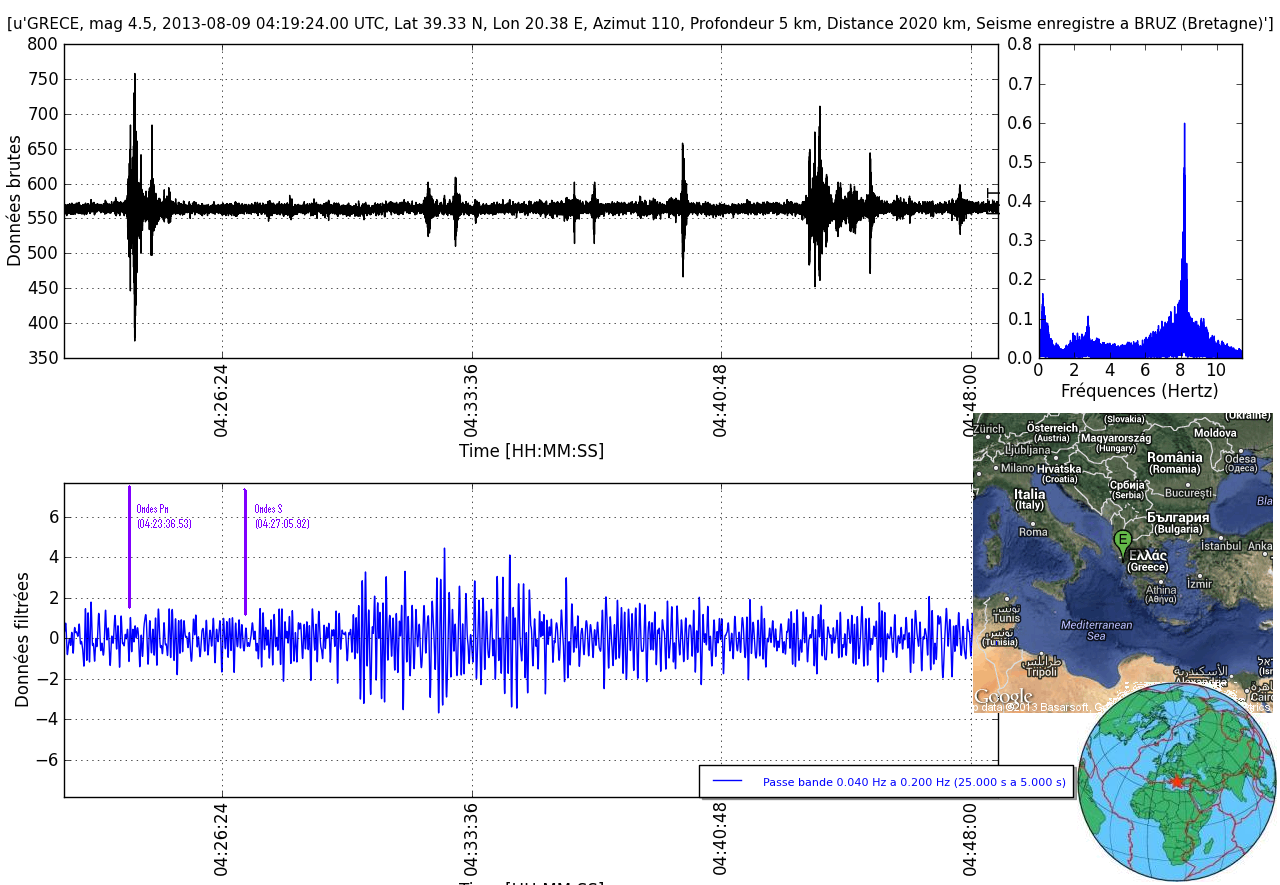Click the Roma label on the map

coord(1033,532)
